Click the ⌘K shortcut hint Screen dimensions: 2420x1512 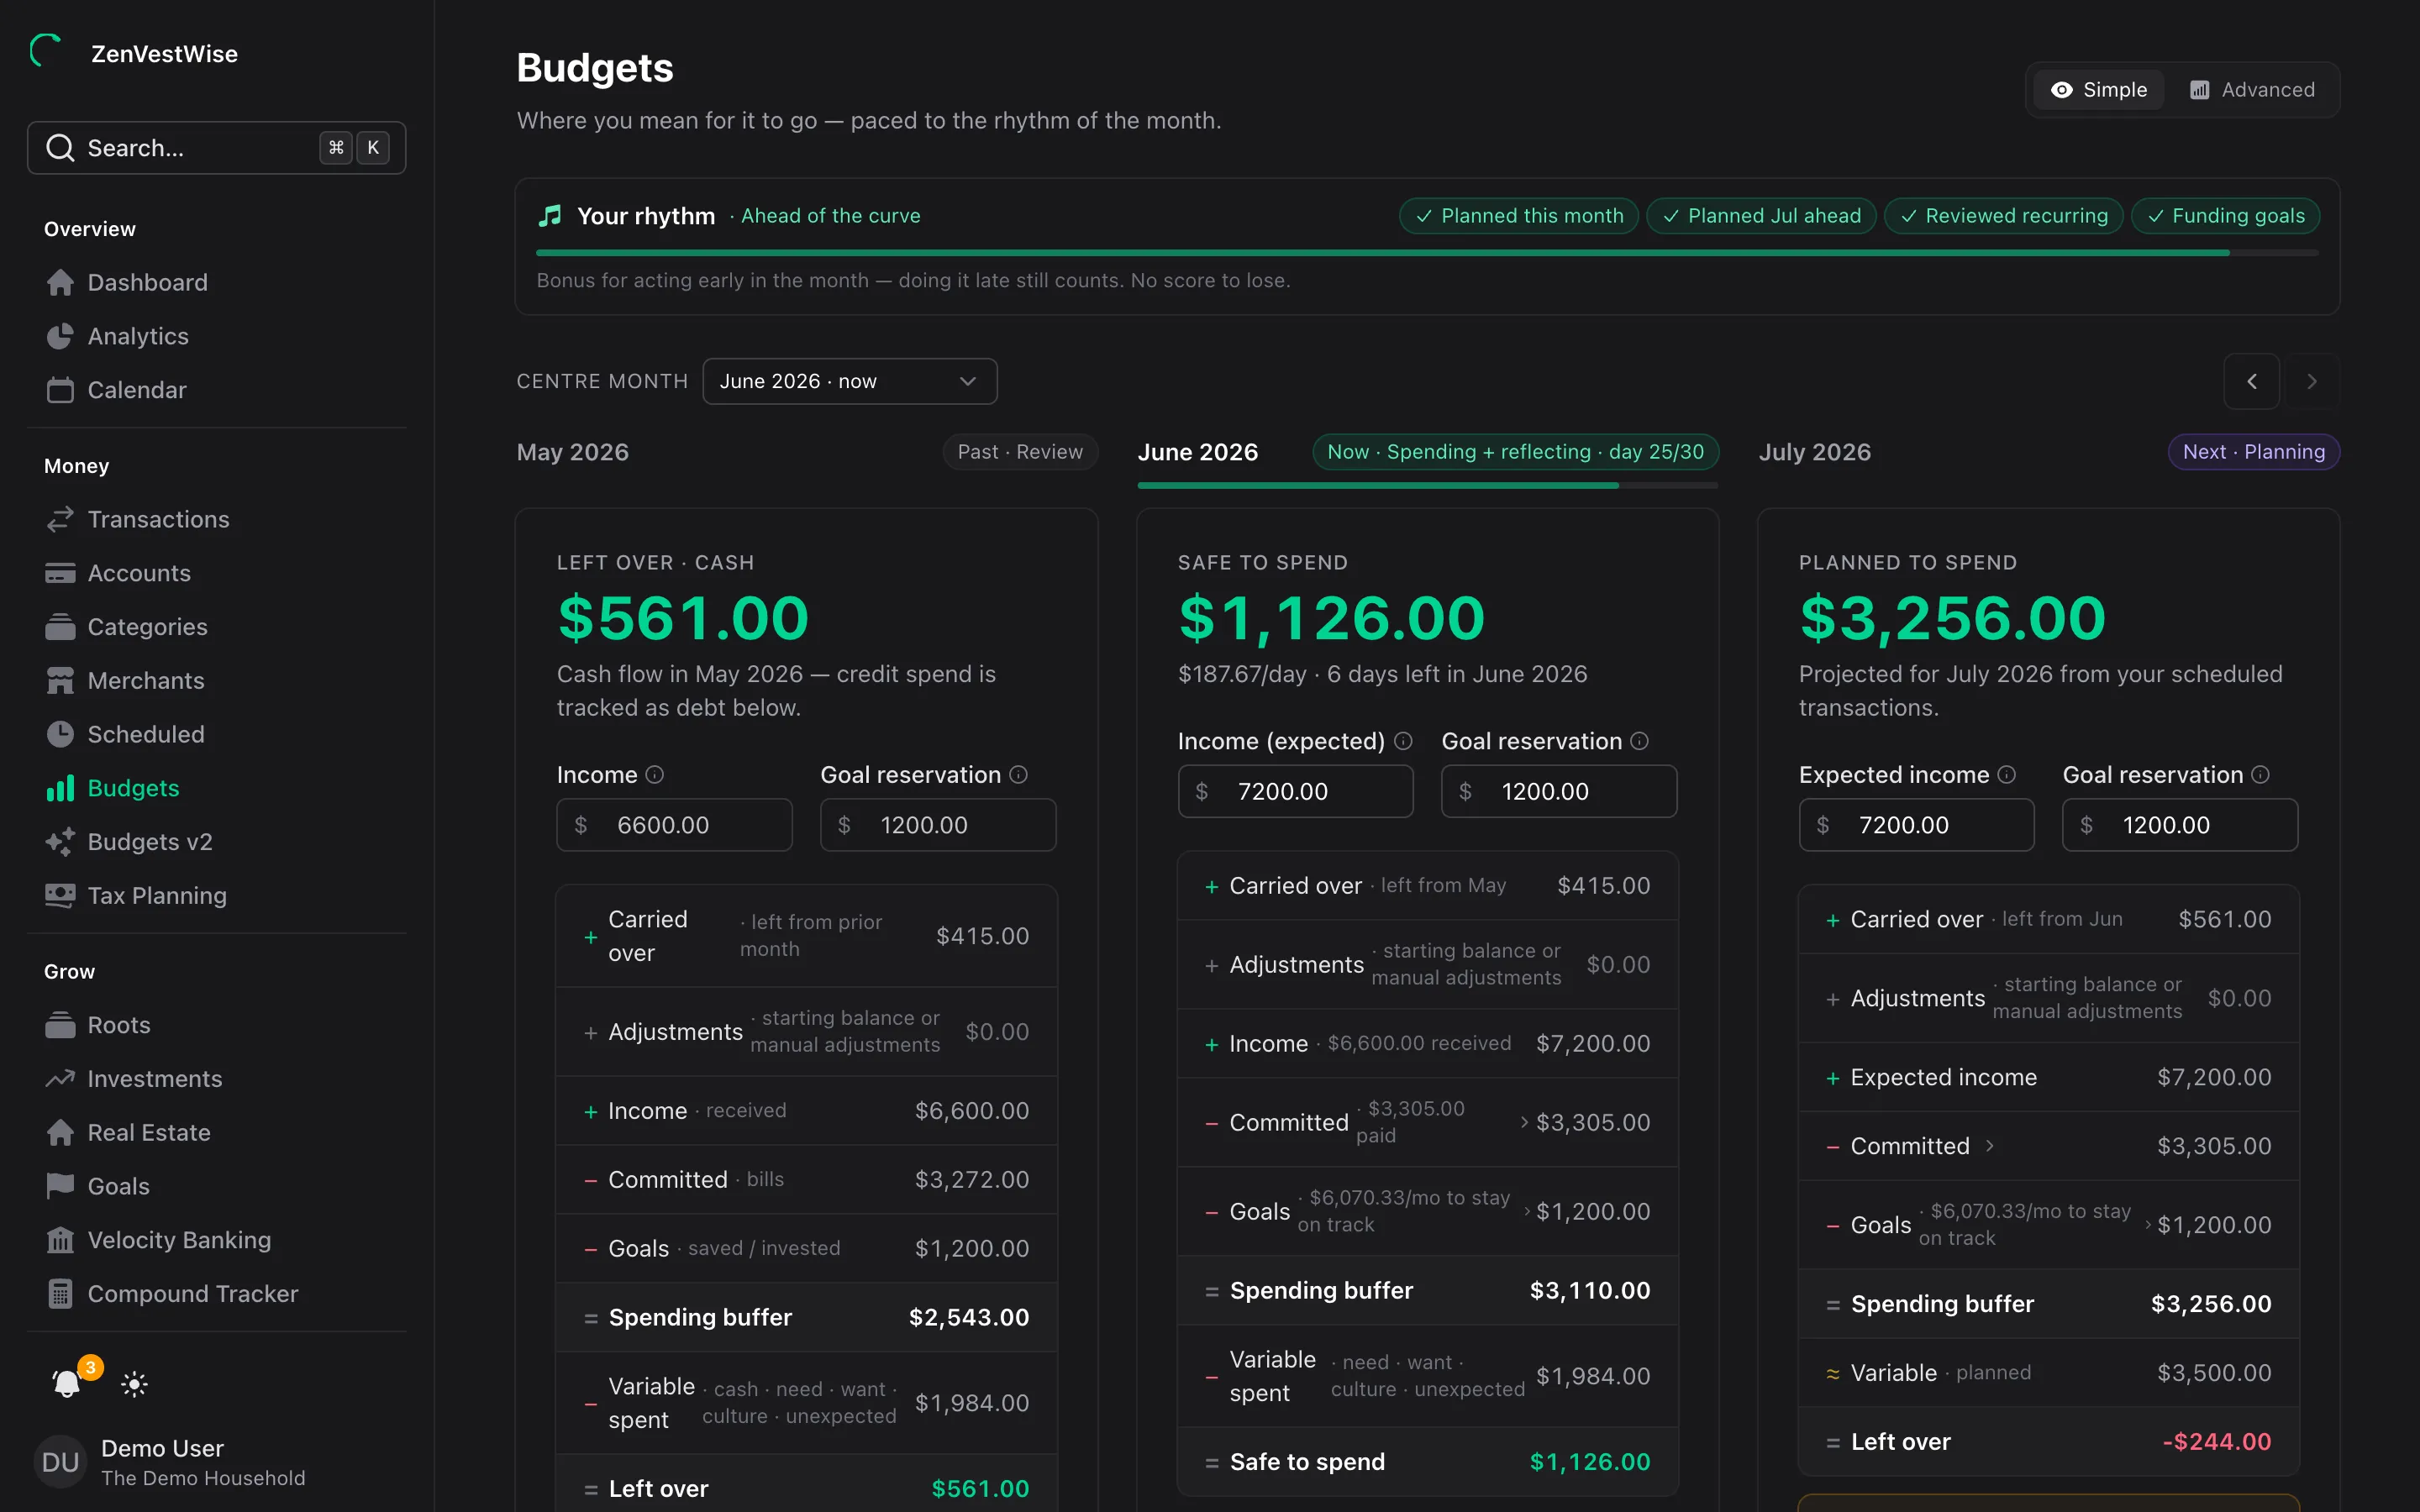tap(355, 148)
